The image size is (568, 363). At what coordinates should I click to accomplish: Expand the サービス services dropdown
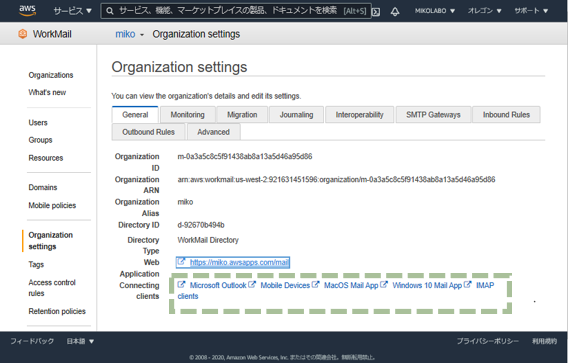72,11
